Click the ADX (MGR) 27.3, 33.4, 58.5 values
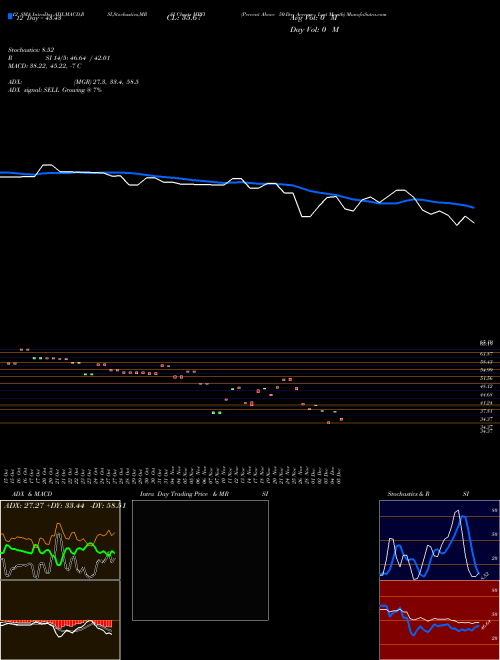 [x=106, y=82]
